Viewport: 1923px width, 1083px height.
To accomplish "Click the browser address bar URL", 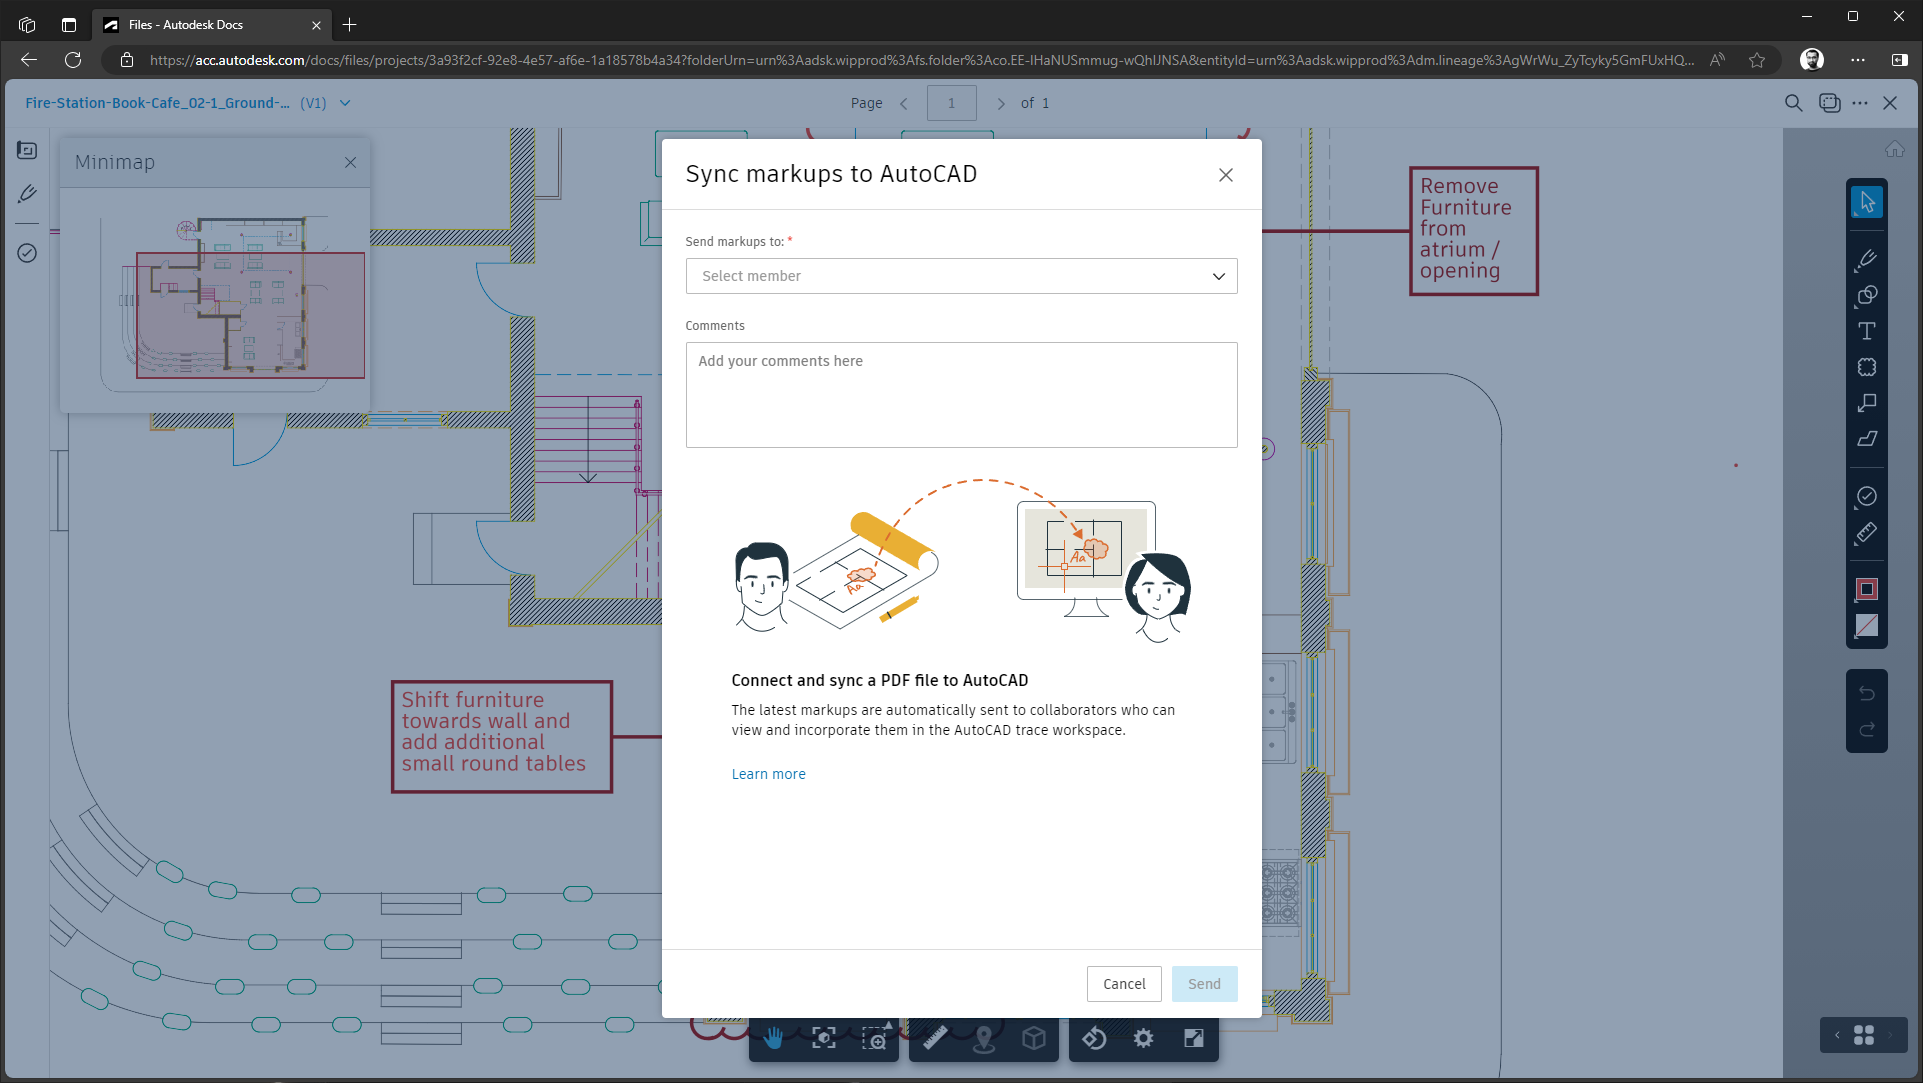I will pos(921,60).
